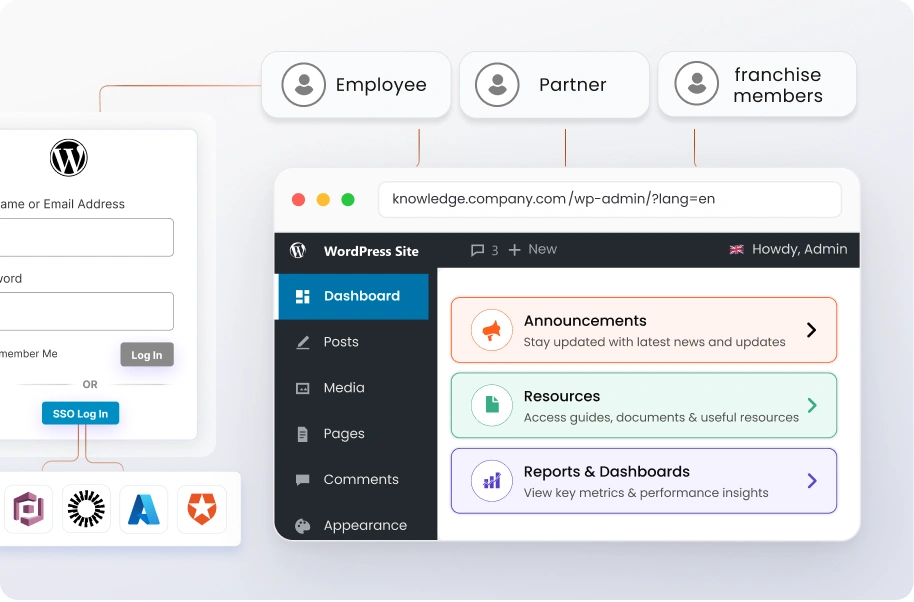This screenshot has height=602, width=914.
Task: Expand the Reports & Dashboards chevron
Action: [811, 481]
